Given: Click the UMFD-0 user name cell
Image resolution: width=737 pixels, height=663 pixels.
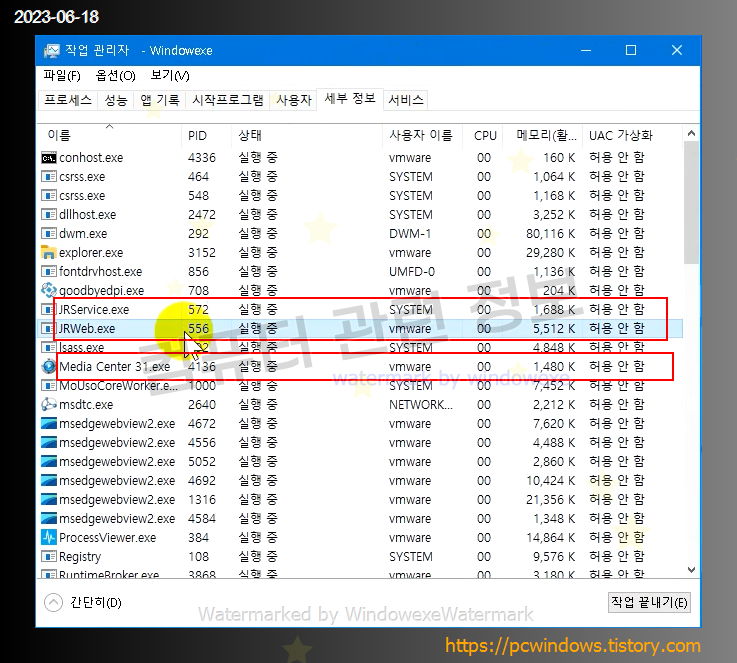Looking at the screenshot, I should point(412,272).
